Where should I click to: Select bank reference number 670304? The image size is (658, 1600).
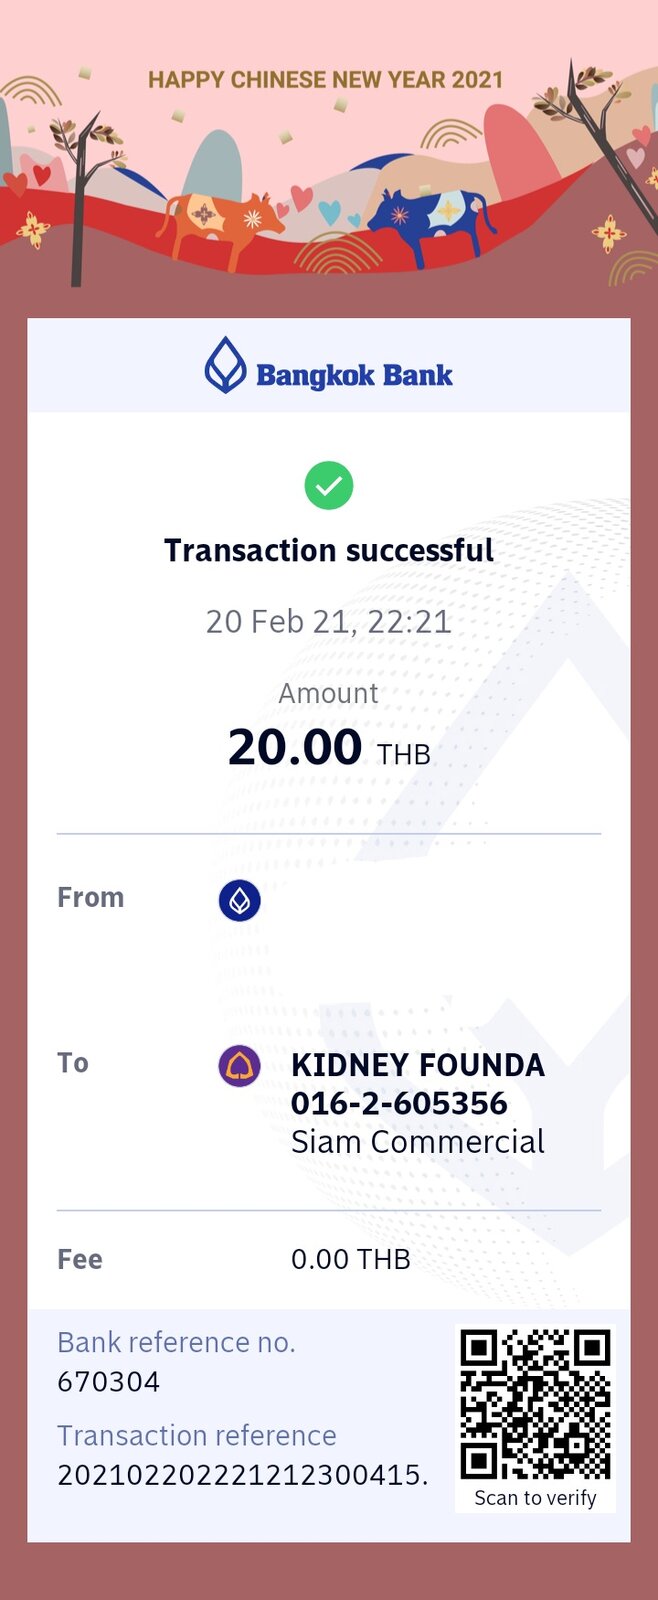pos(109,1382)
